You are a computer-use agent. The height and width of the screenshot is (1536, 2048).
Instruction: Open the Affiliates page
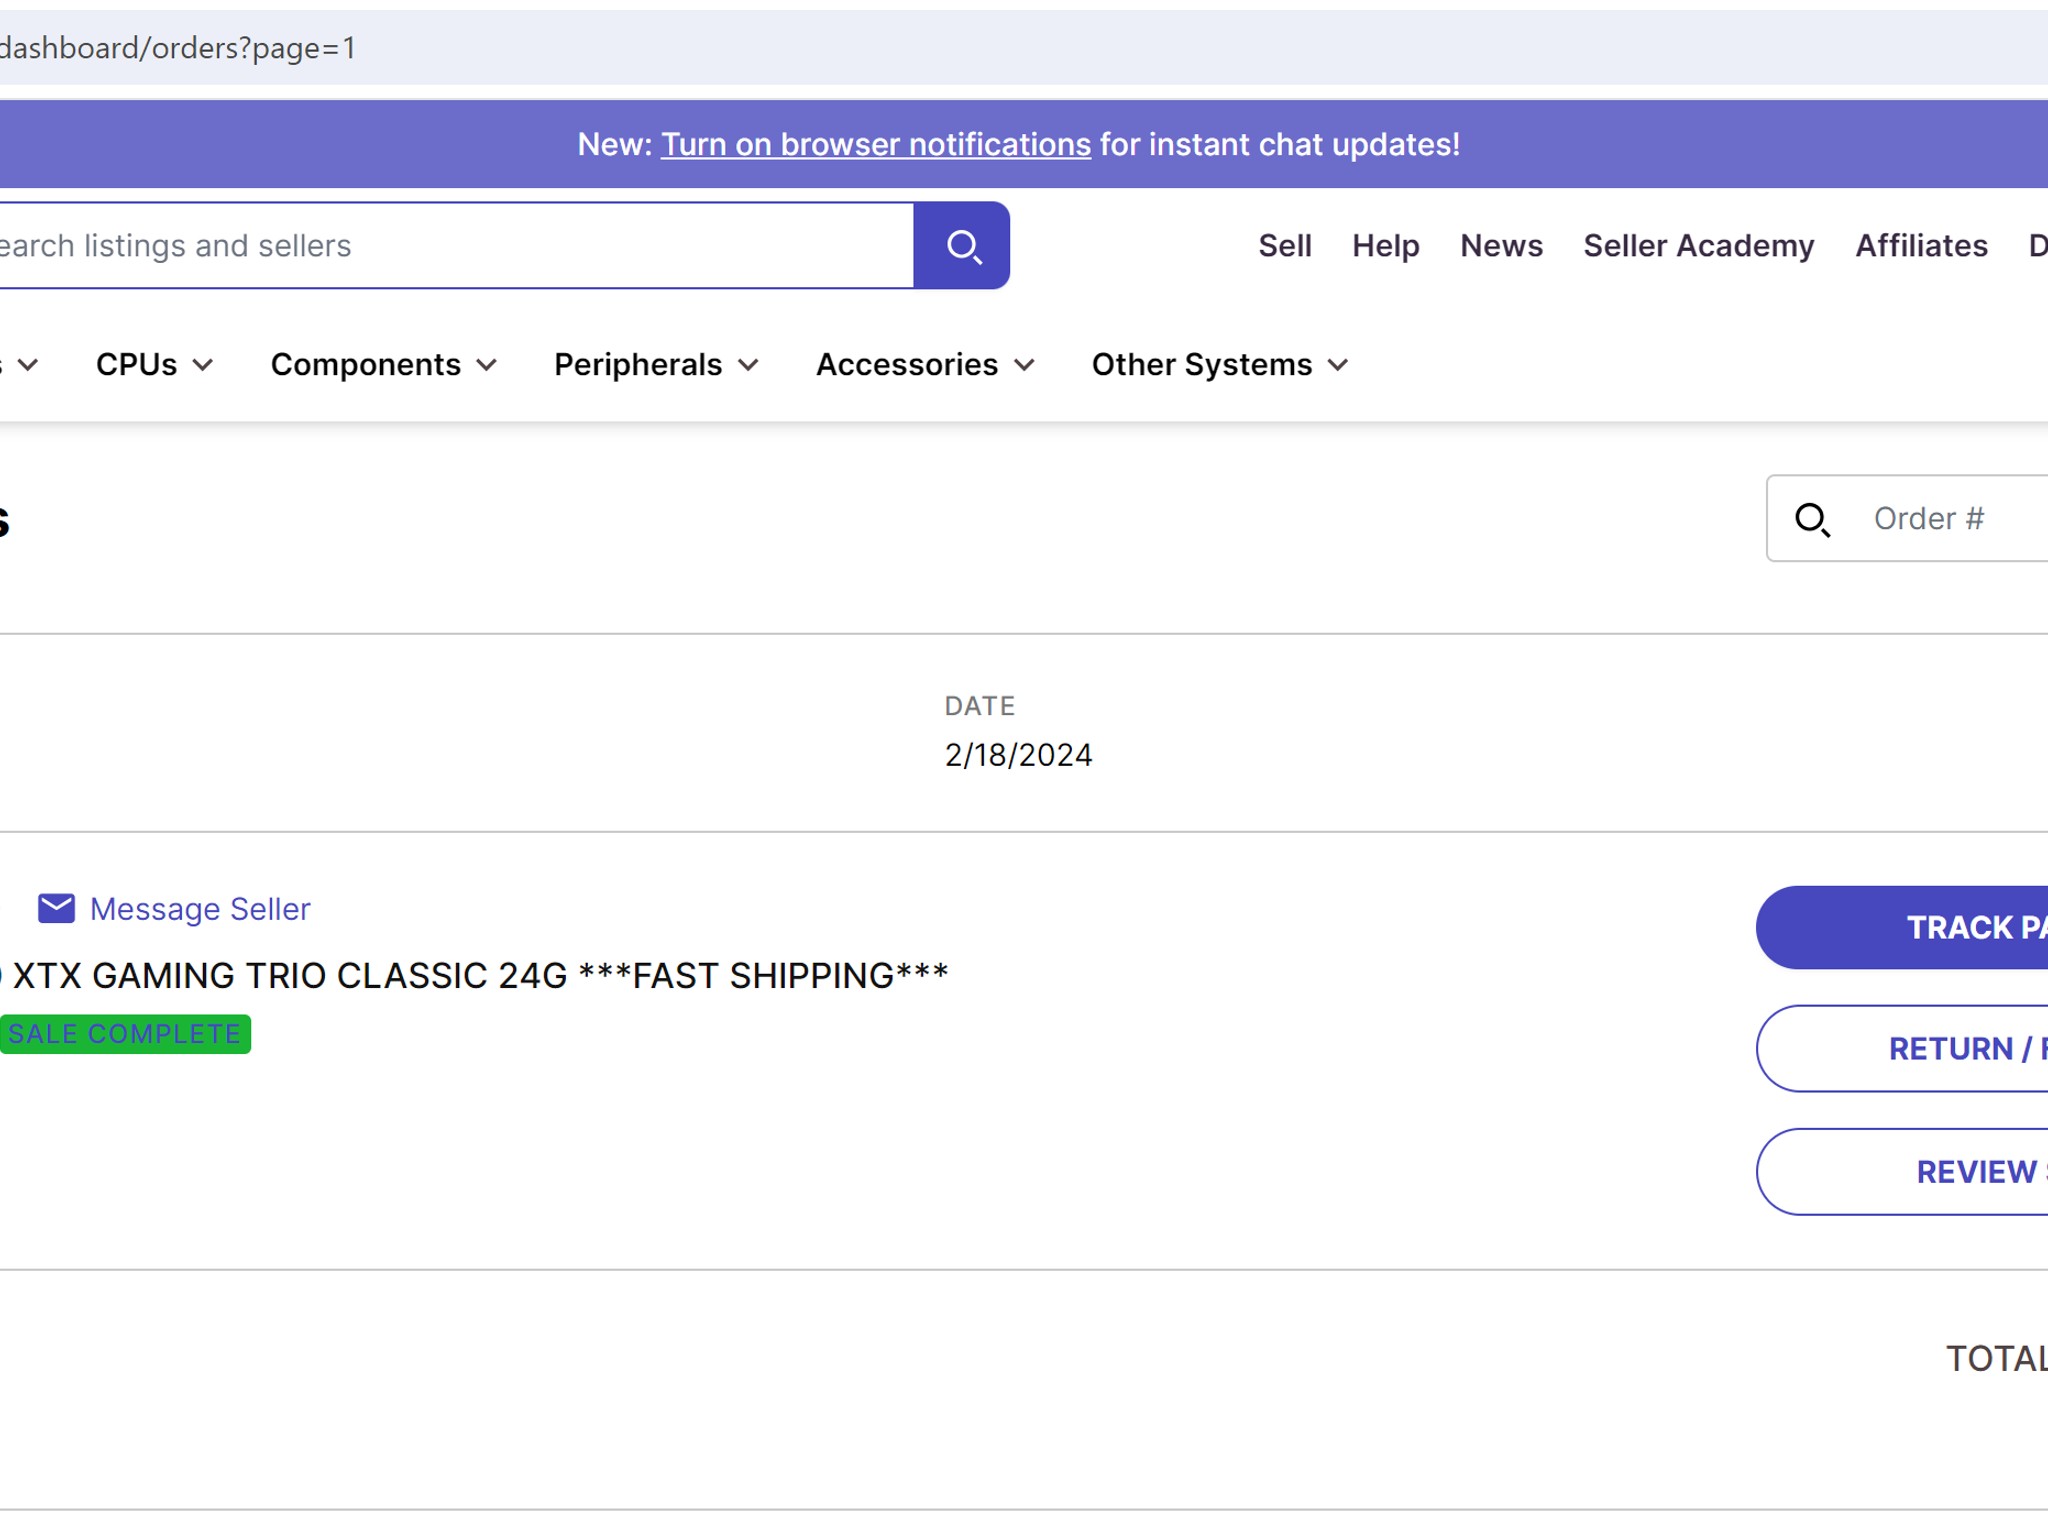click(x=1921, y=246)
